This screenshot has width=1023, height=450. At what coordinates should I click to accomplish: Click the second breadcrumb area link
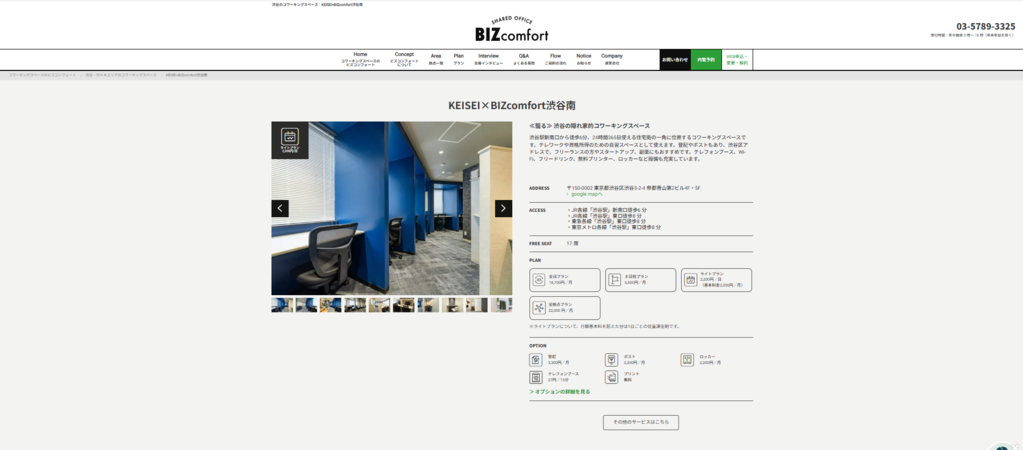click(121, 75)
